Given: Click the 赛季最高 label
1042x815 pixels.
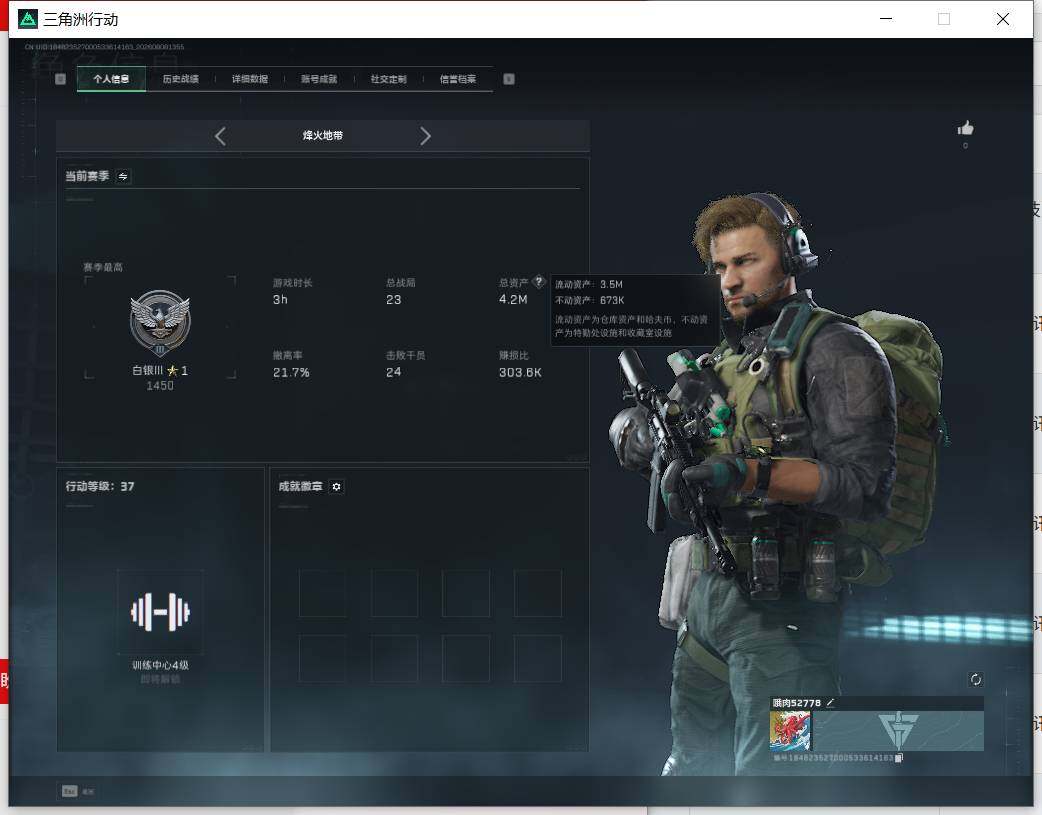Looking at the screenshot, I should [103, 267].
